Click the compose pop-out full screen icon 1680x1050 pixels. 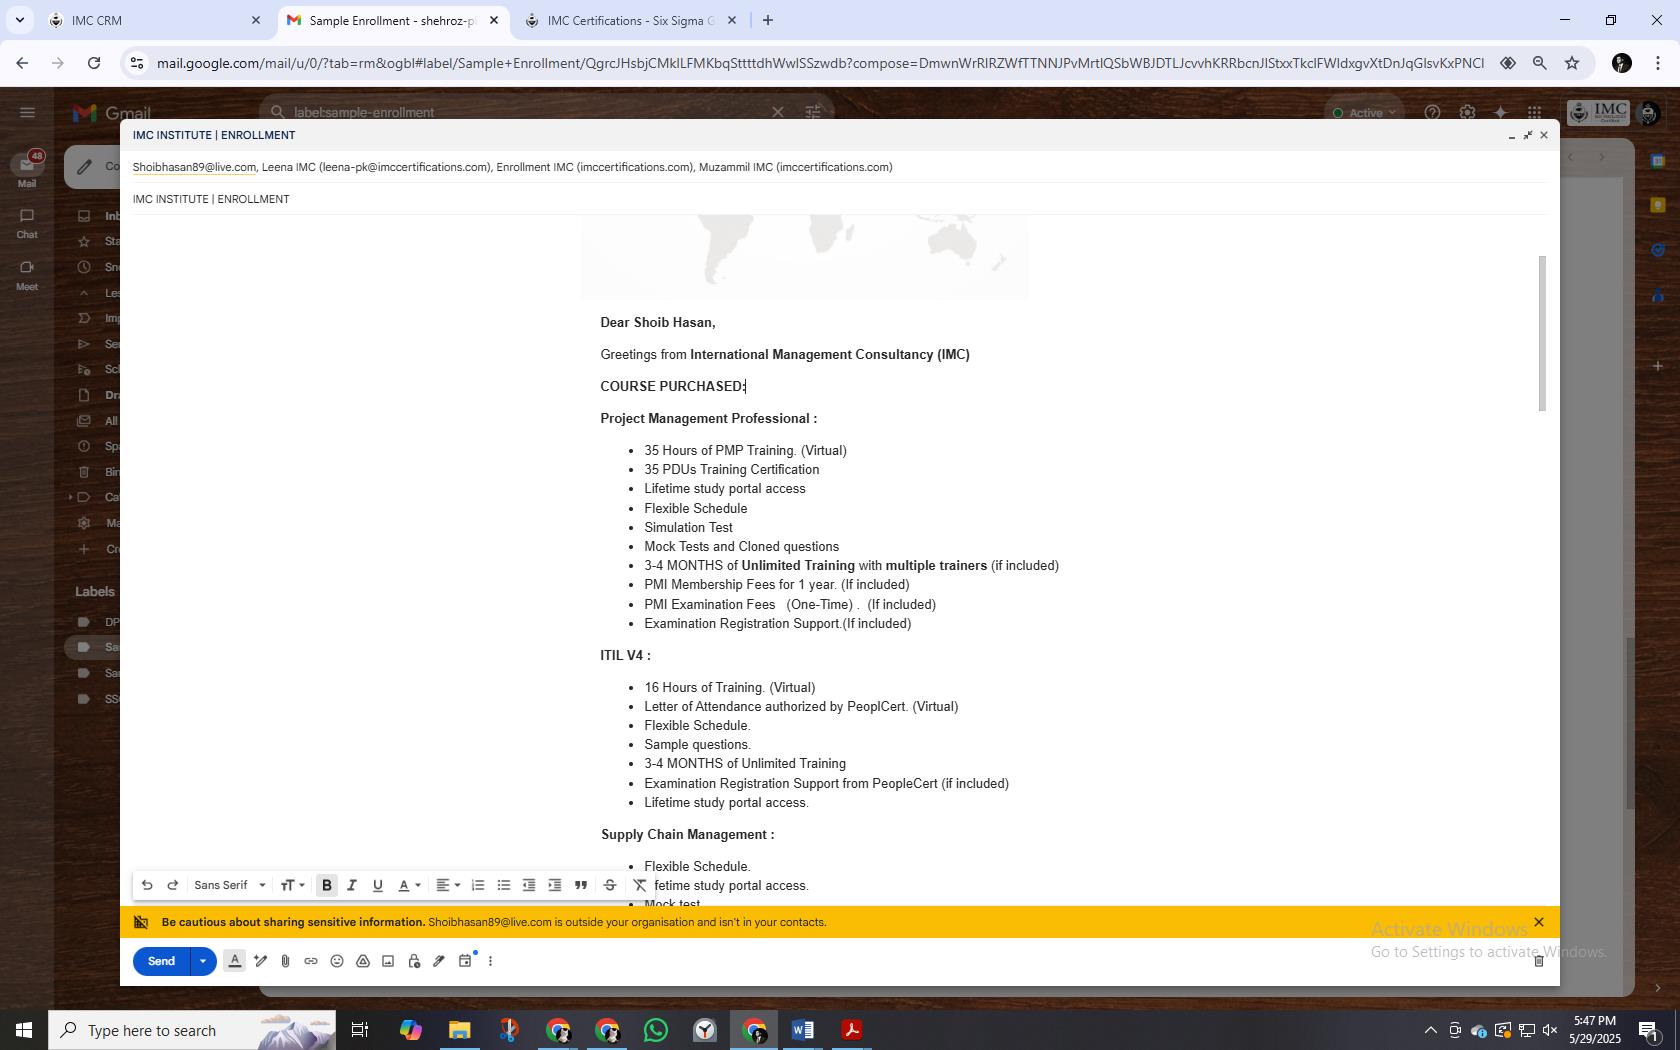(x=1528, y=135)
